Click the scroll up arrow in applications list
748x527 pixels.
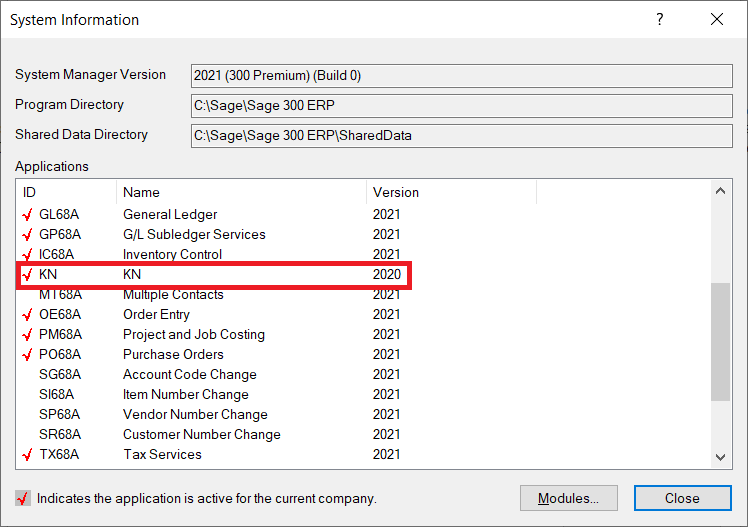(720, 191)
